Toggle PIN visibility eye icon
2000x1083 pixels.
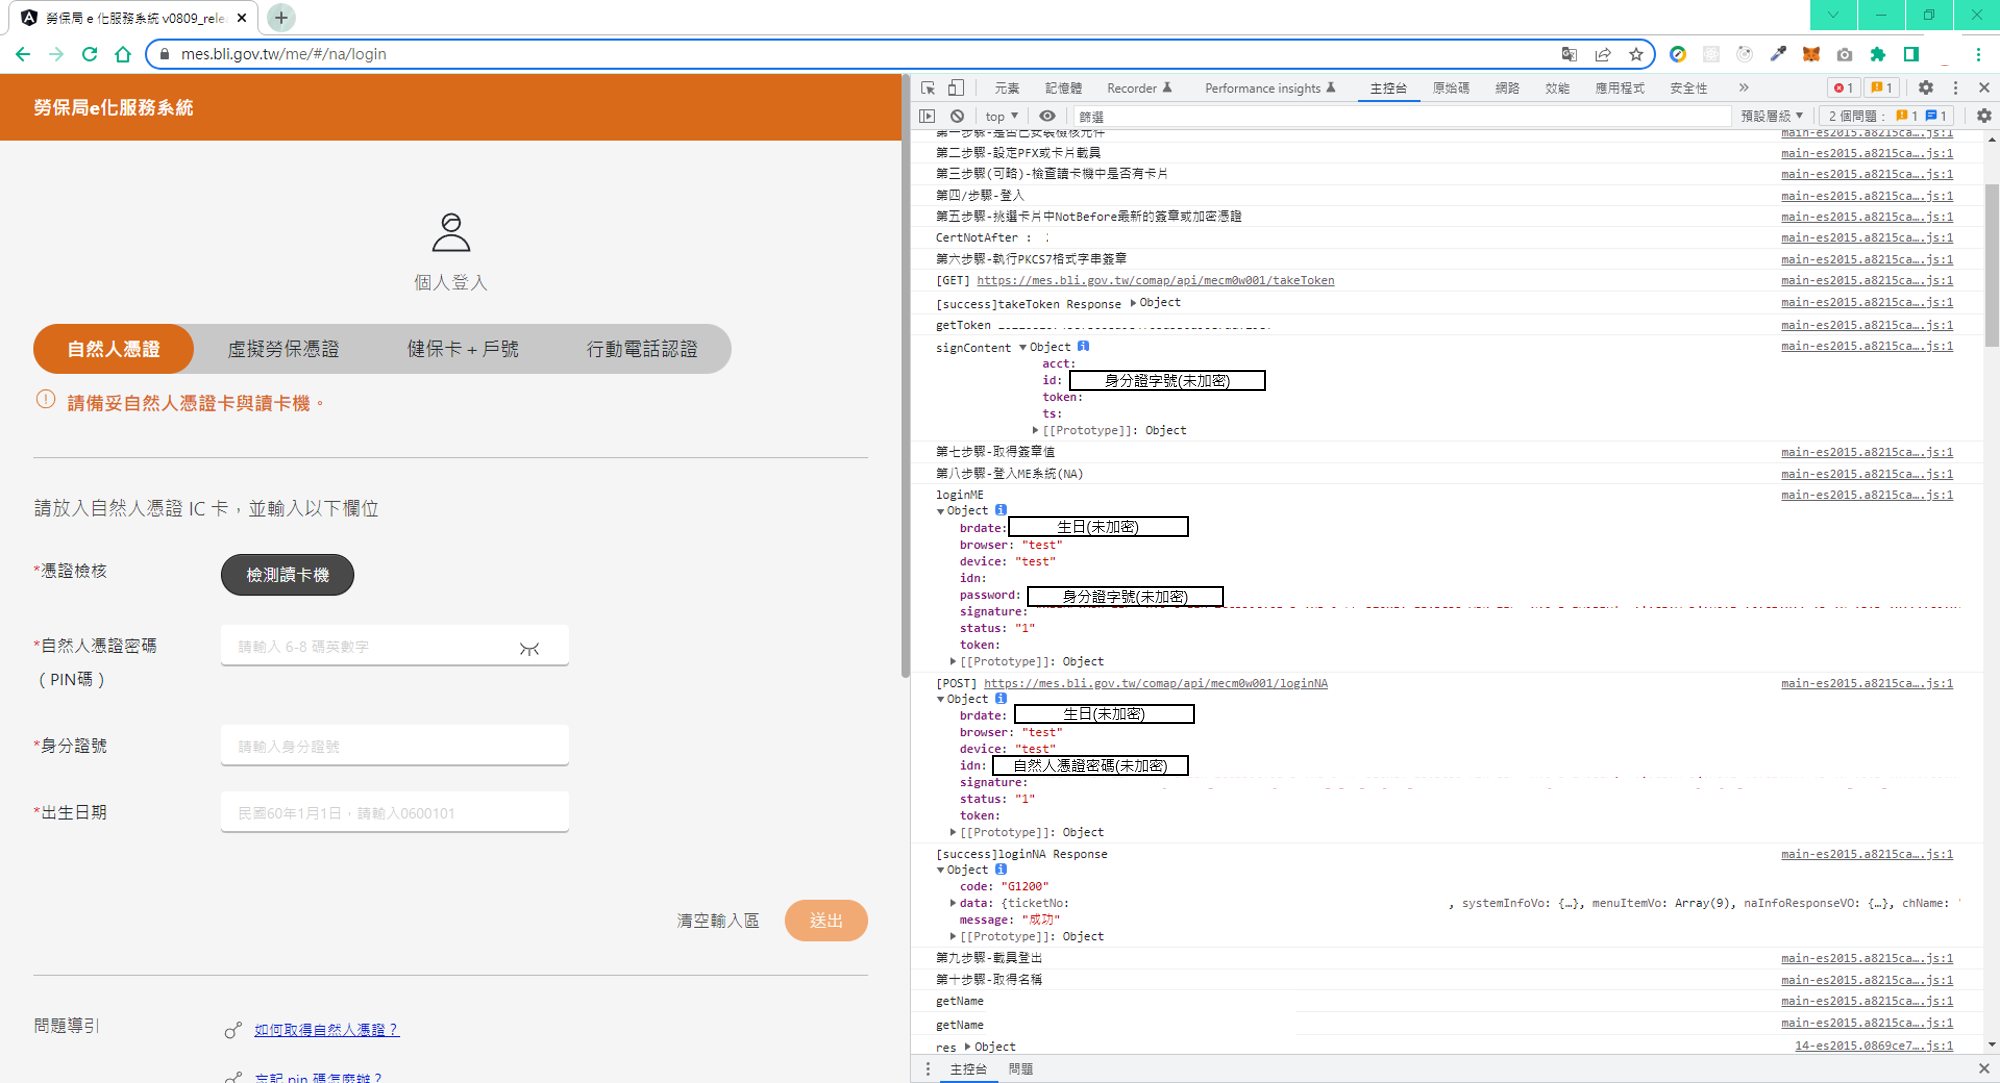[529, 648]
